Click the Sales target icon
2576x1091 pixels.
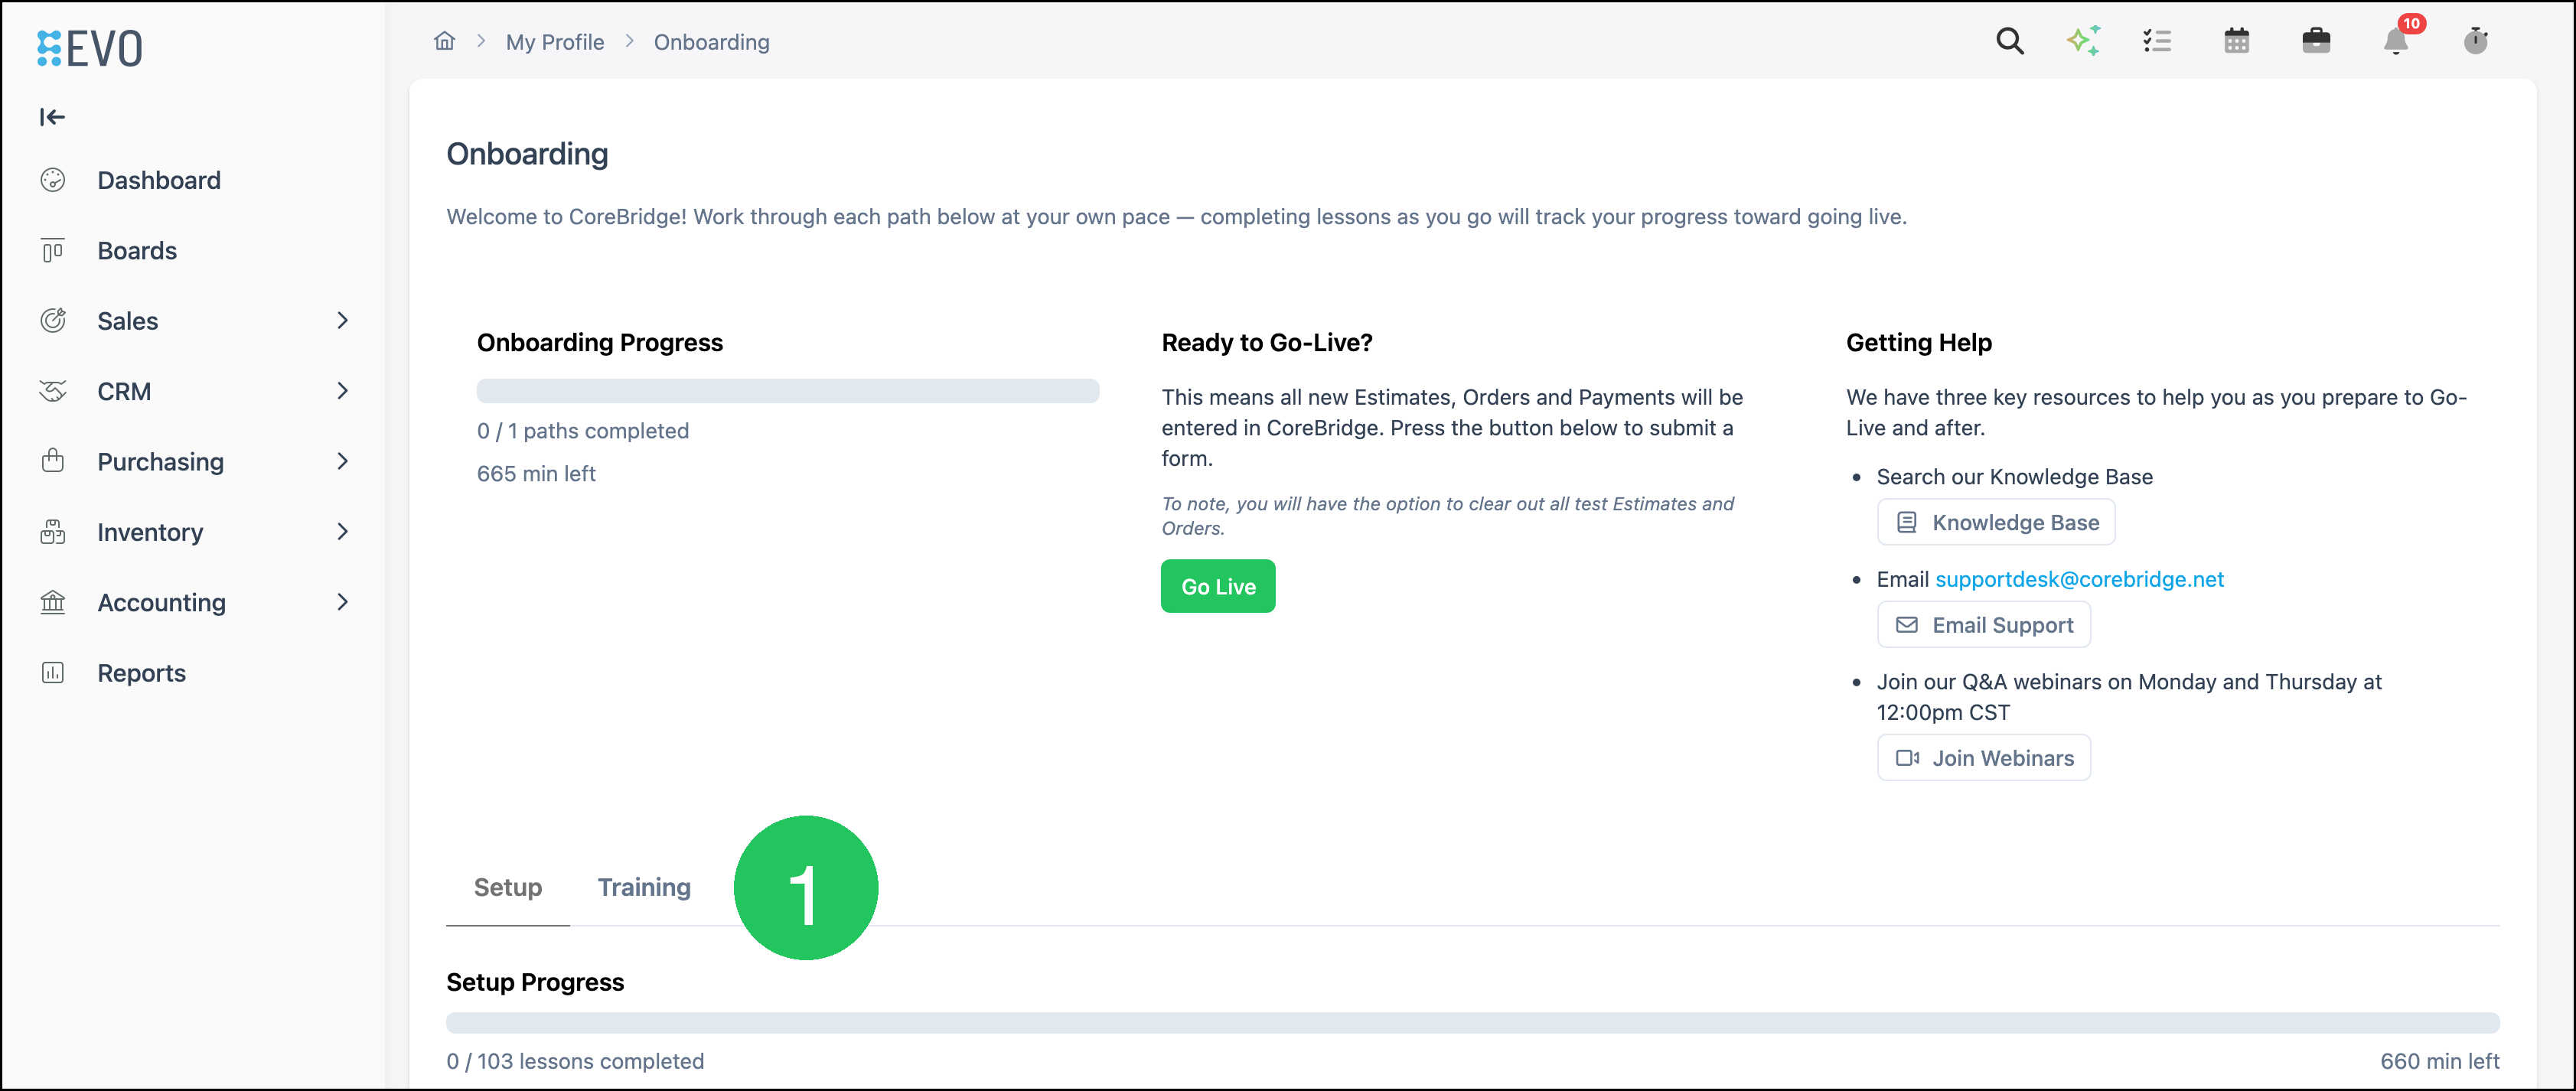pyautogui.click(x=53, y=320)
